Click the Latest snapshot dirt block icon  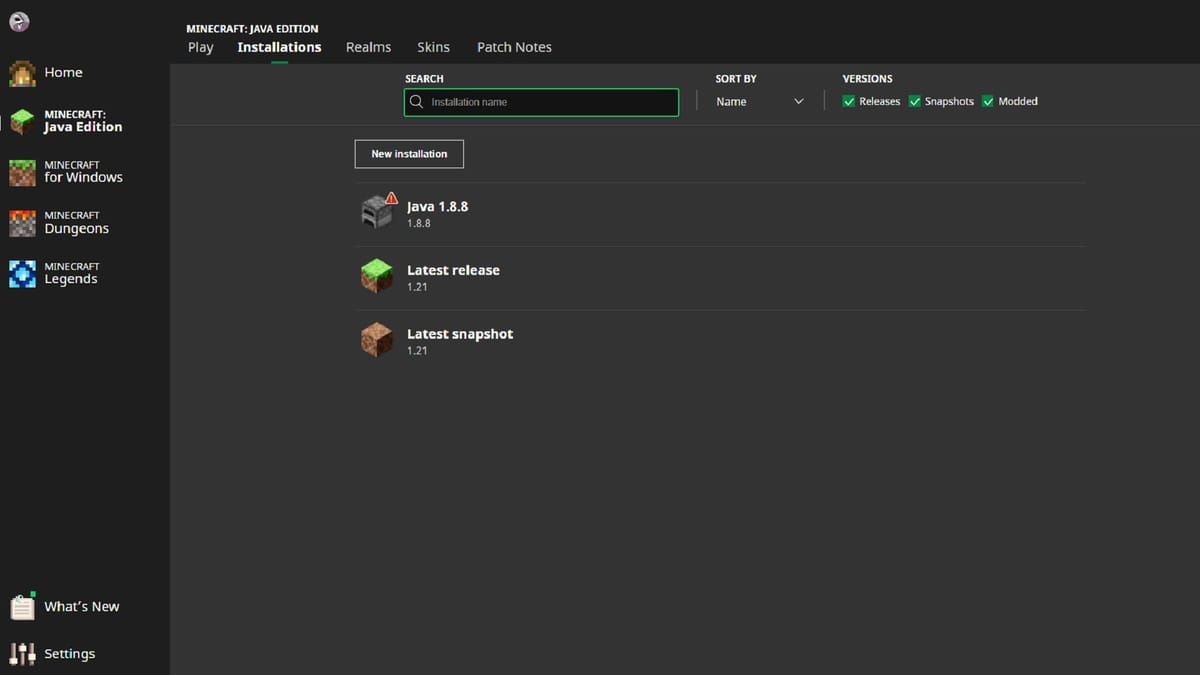(x=377, y=339)
